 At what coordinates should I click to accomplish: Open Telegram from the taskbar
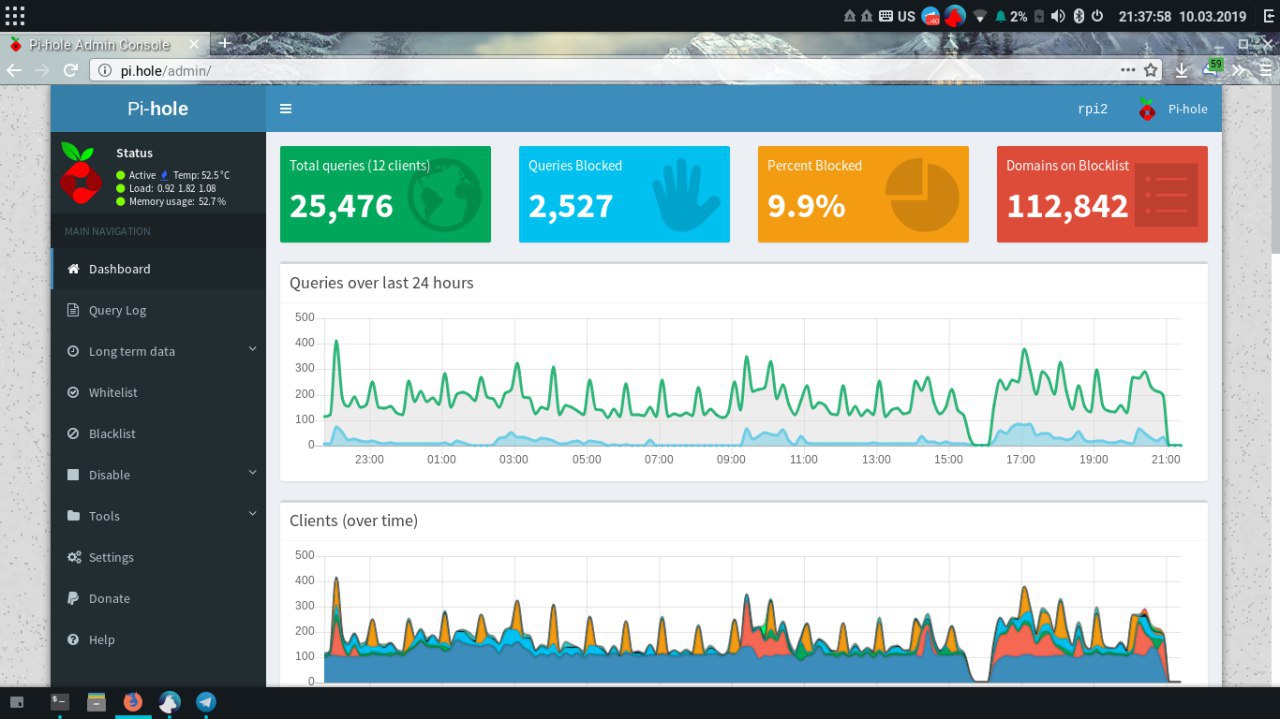click(x=206, y=702)
